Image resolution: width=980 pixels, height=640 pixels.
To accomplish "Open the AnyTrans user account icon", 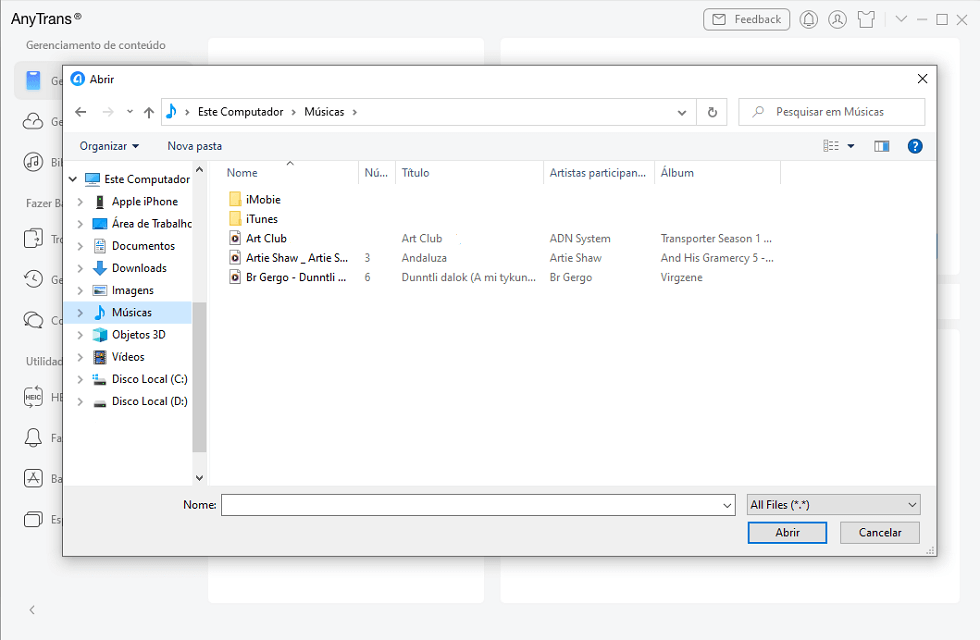I will [x=838, y=19].
